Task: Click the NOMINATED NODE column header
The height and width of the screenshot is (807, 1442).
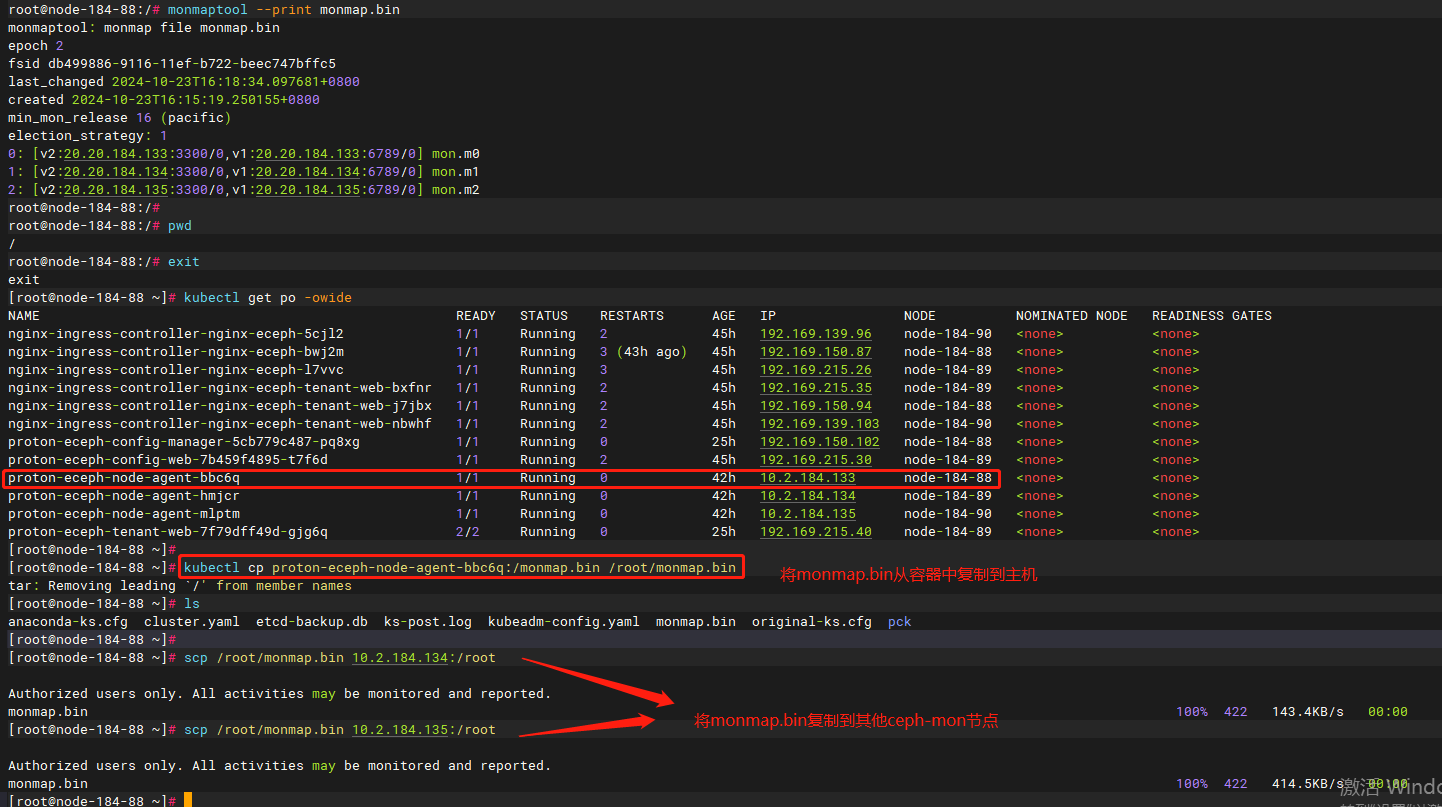Action: tap(1072, 316)
